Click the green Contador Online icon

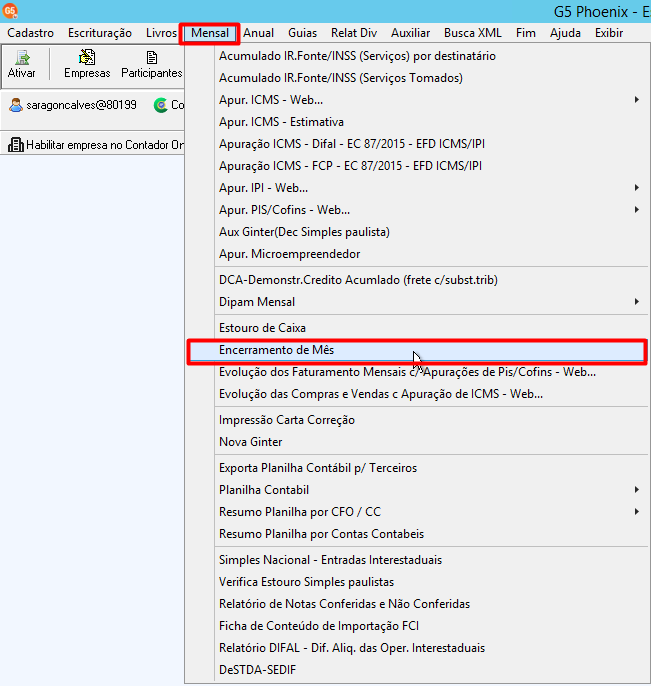tap(161, 105)
